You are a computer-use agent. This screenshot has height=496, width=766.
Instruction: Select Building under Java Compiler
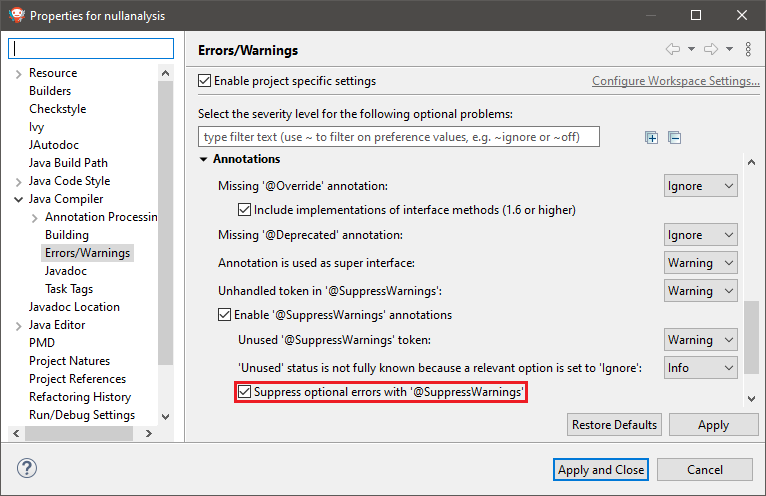point(67,235)
